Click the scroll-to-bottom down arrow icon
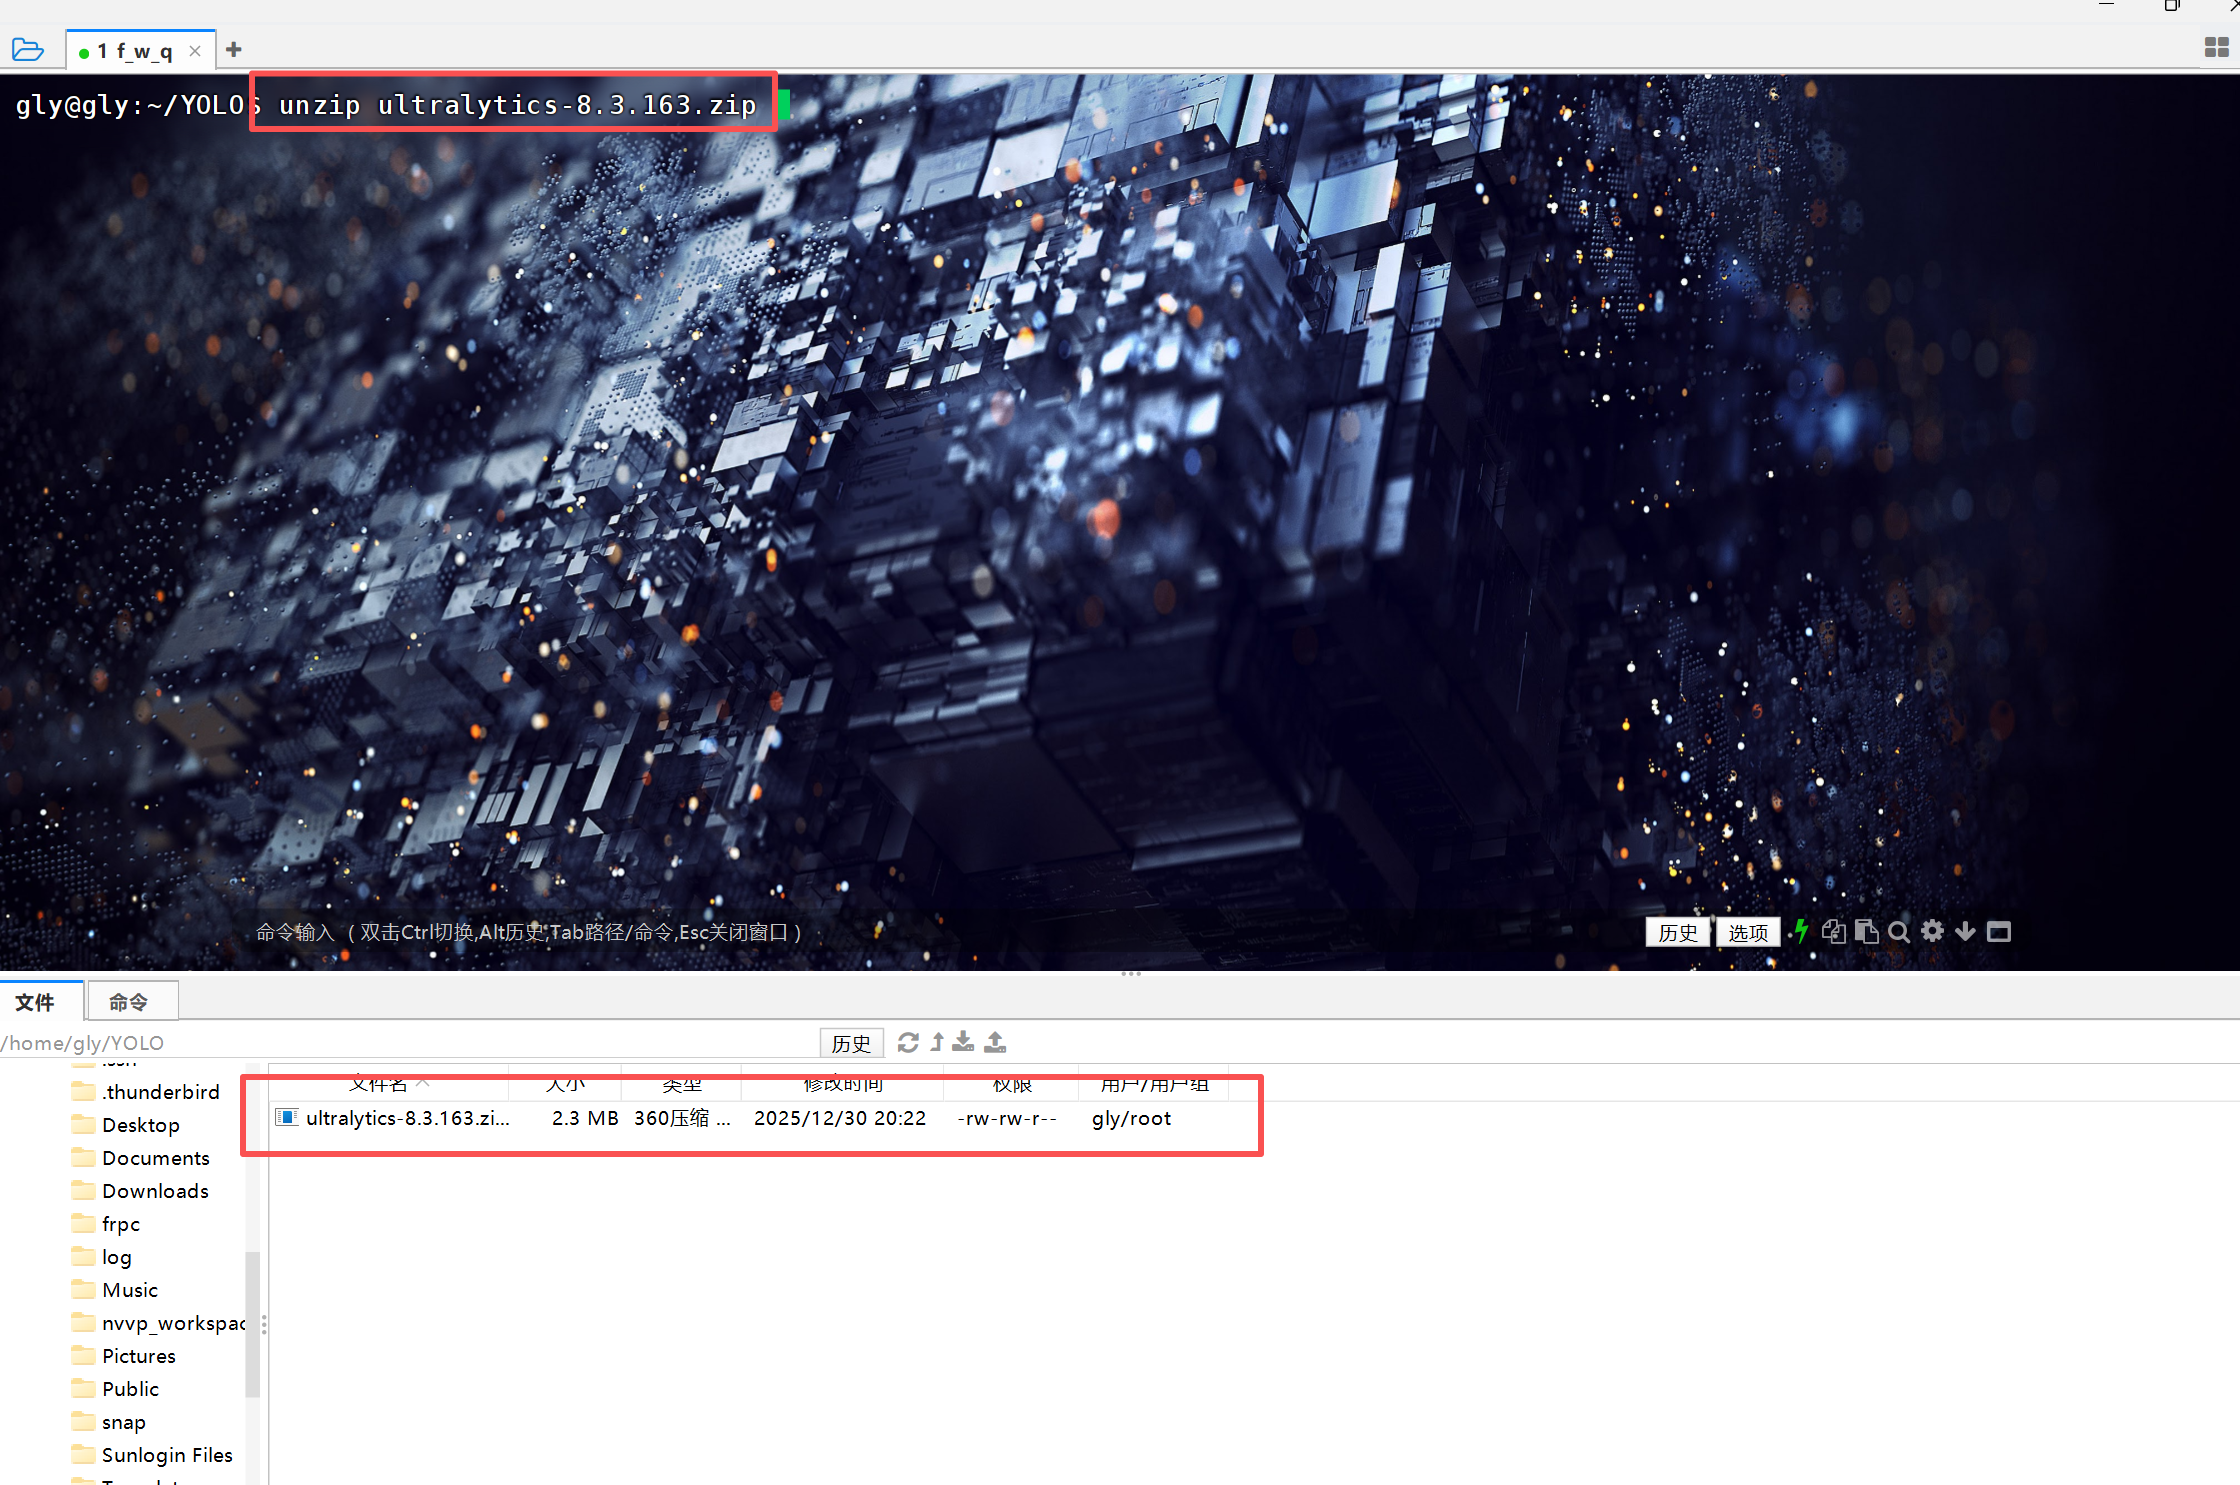The height and width of the screenshot is (1485, 2240). [1965, 931]
